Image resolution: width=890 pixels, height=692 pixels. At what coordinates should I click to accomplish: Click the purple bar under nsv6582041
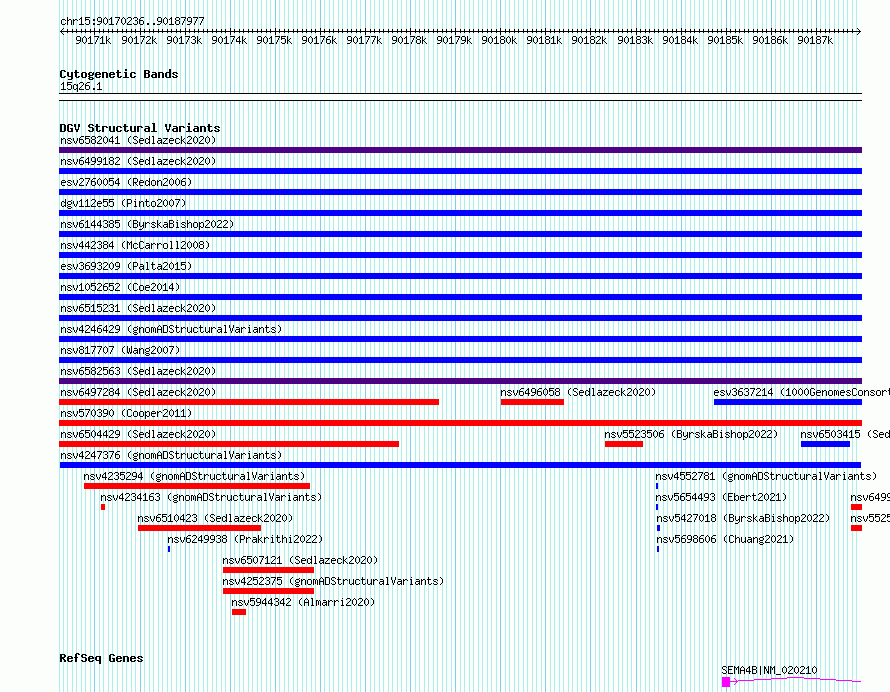pos(460,150)
